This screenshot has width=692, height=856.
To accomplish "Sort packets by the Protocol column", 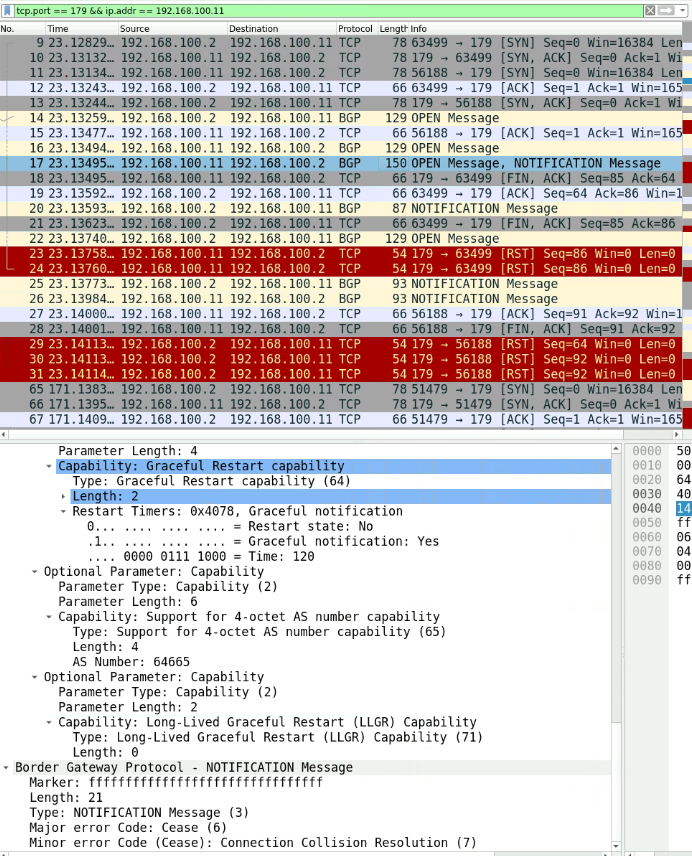I will tap(357, 28).
